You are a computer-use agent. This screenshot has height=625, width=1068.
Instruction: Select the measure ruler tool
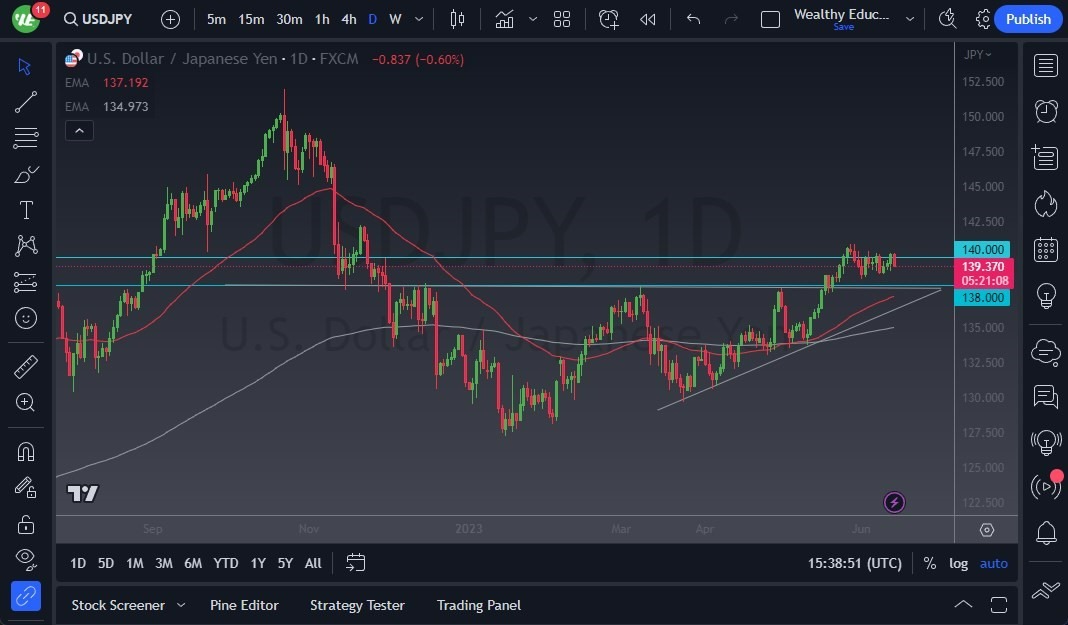[x=26, y=366]
